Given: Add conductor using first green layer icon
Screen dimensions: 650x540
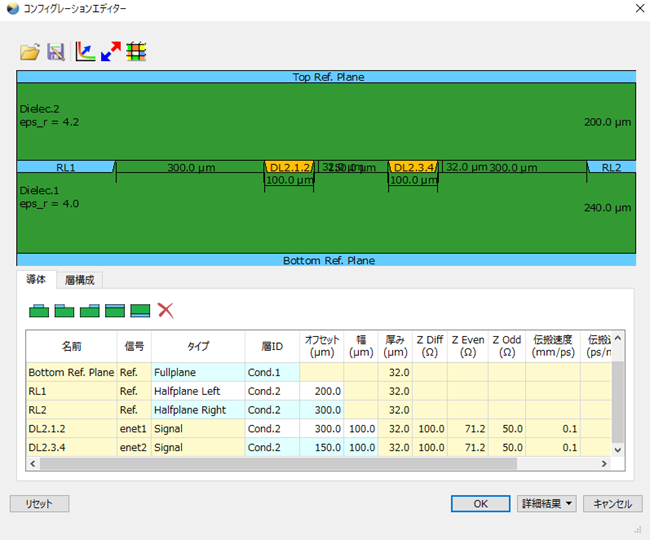Looking at the screenshot, I should (39, 310).
